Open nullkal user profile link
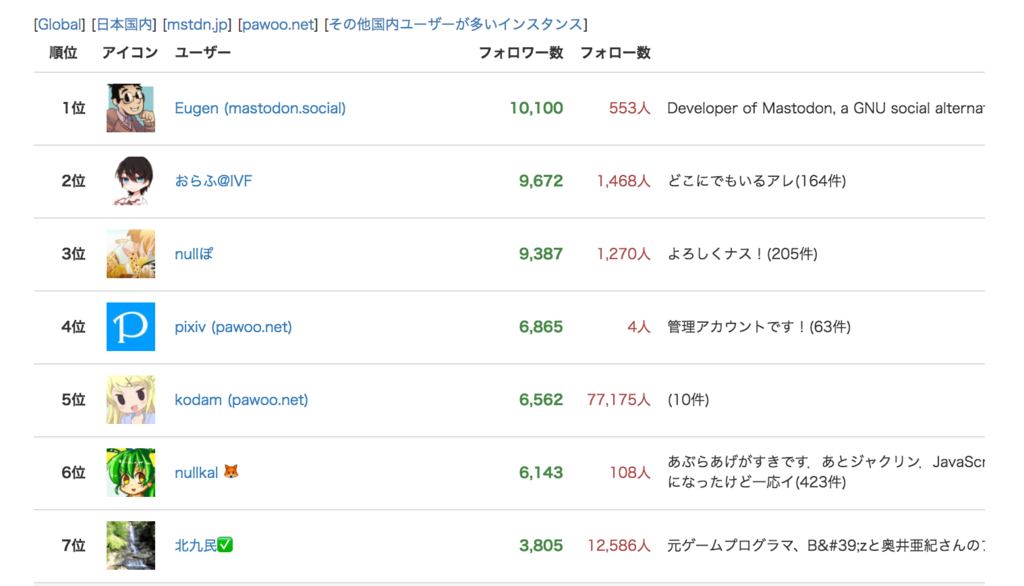 (196, 472)
